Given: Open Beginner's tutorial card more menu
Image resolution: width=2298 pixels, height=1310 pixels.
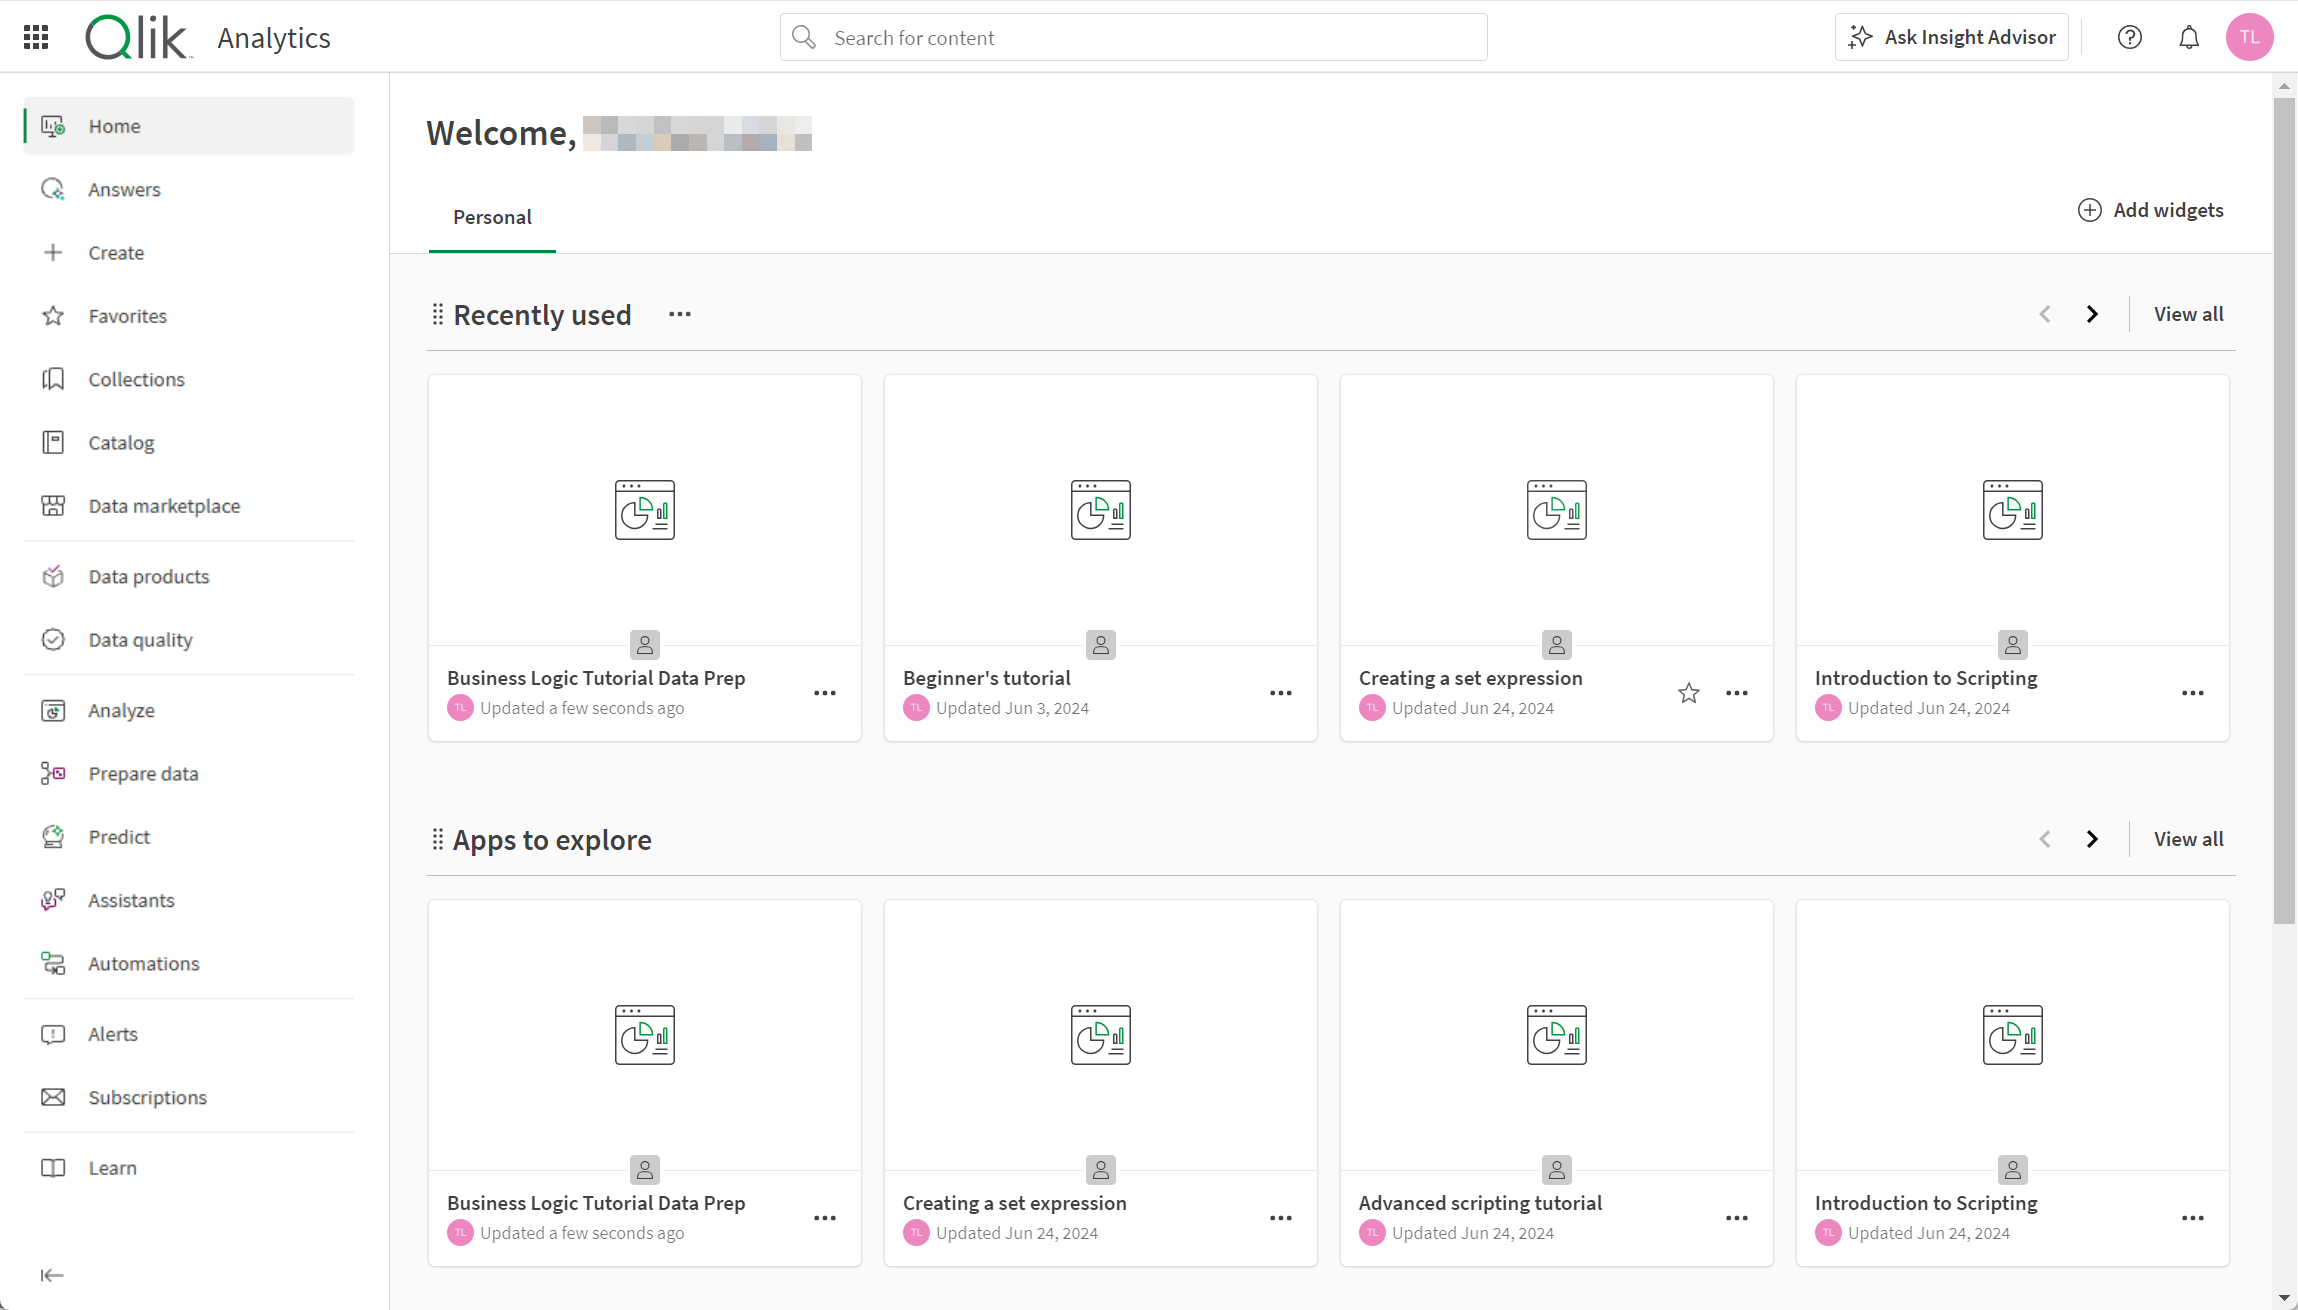Looking at the screenshot, I should 1280,693.
